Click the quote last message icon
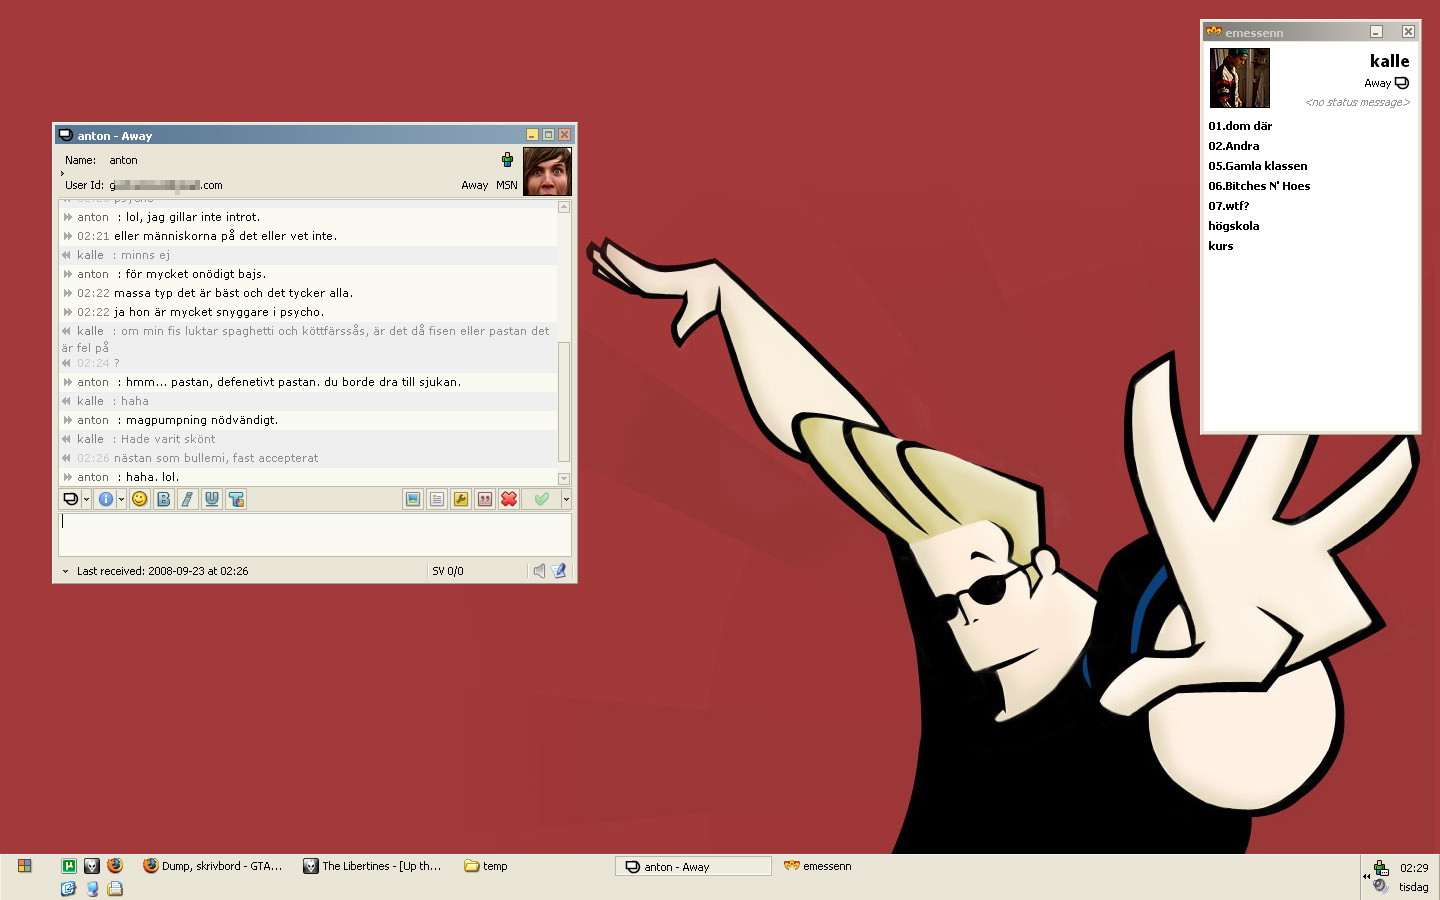The width and height of the screenshot is (1440, 900). (x=485, y=499)
